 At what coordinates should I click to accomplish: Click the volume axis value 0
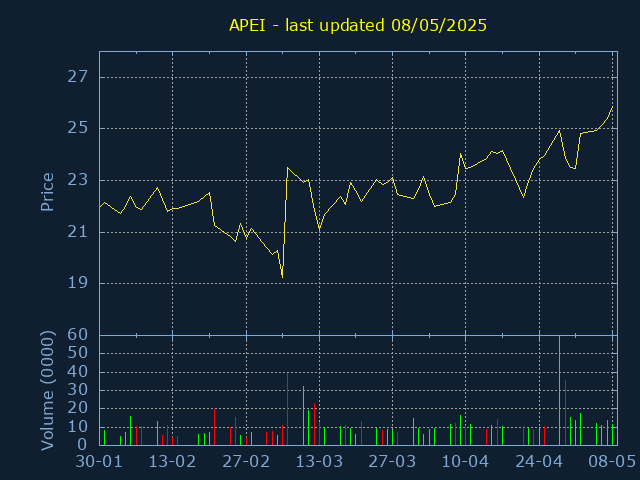[83, 444]
